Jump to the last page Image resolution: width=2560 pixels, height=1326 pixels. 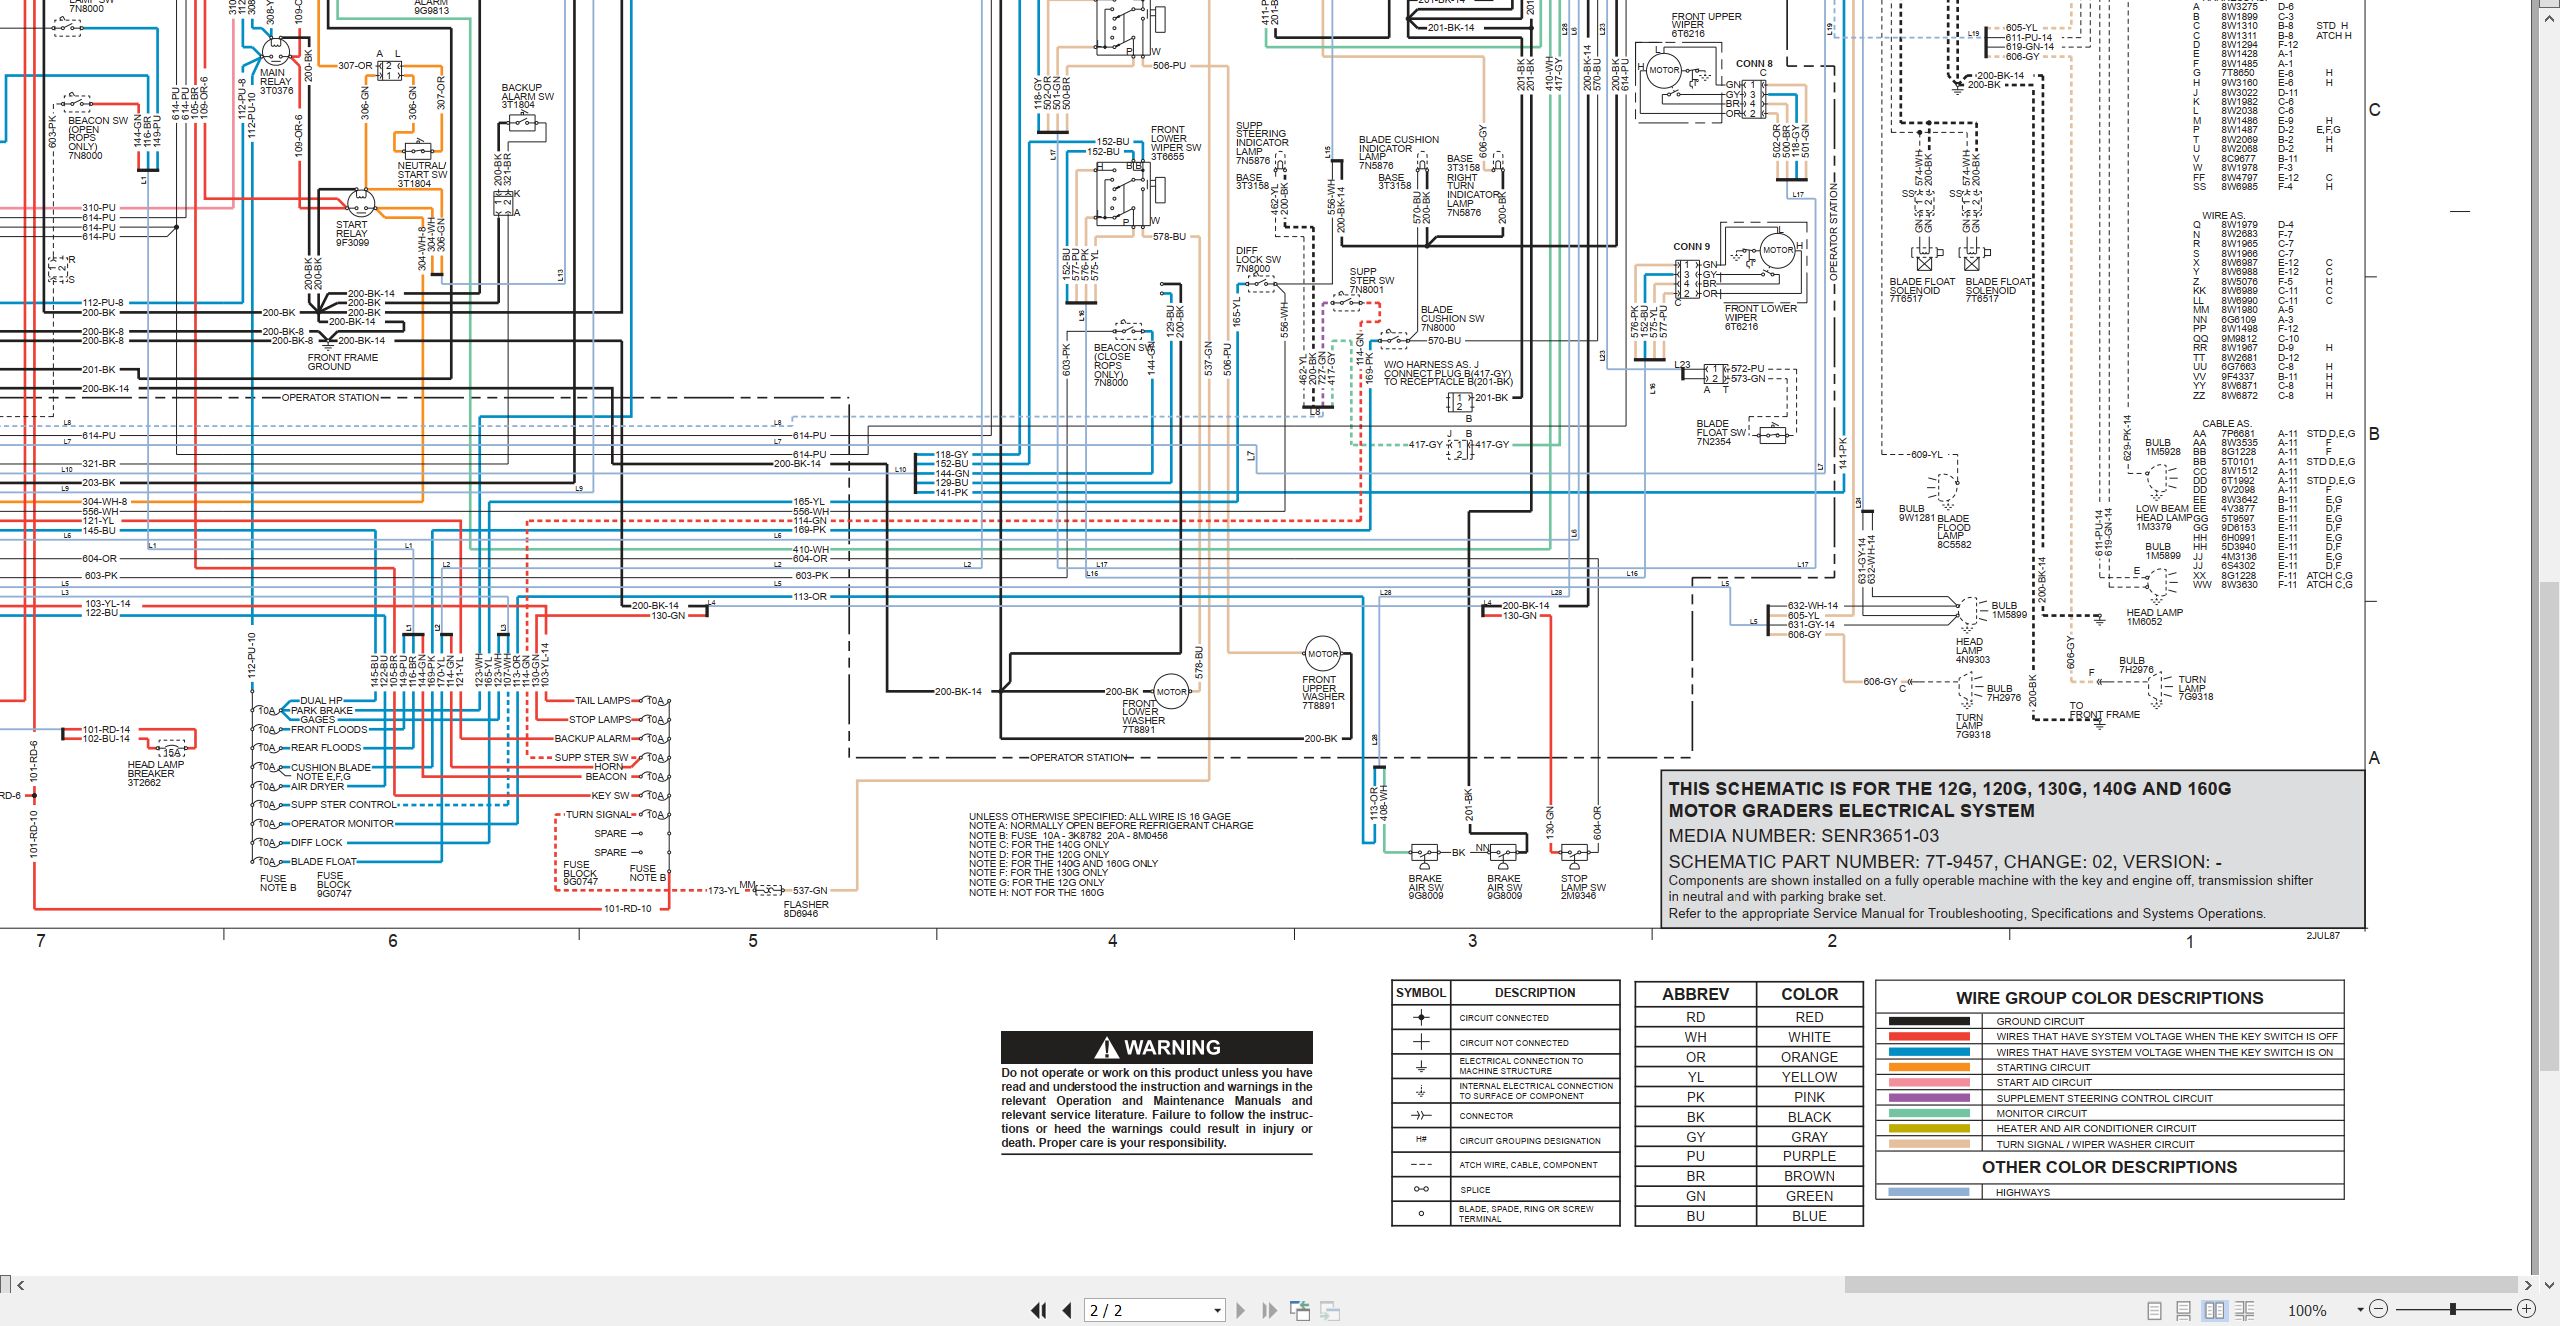coord(1270,1310)
